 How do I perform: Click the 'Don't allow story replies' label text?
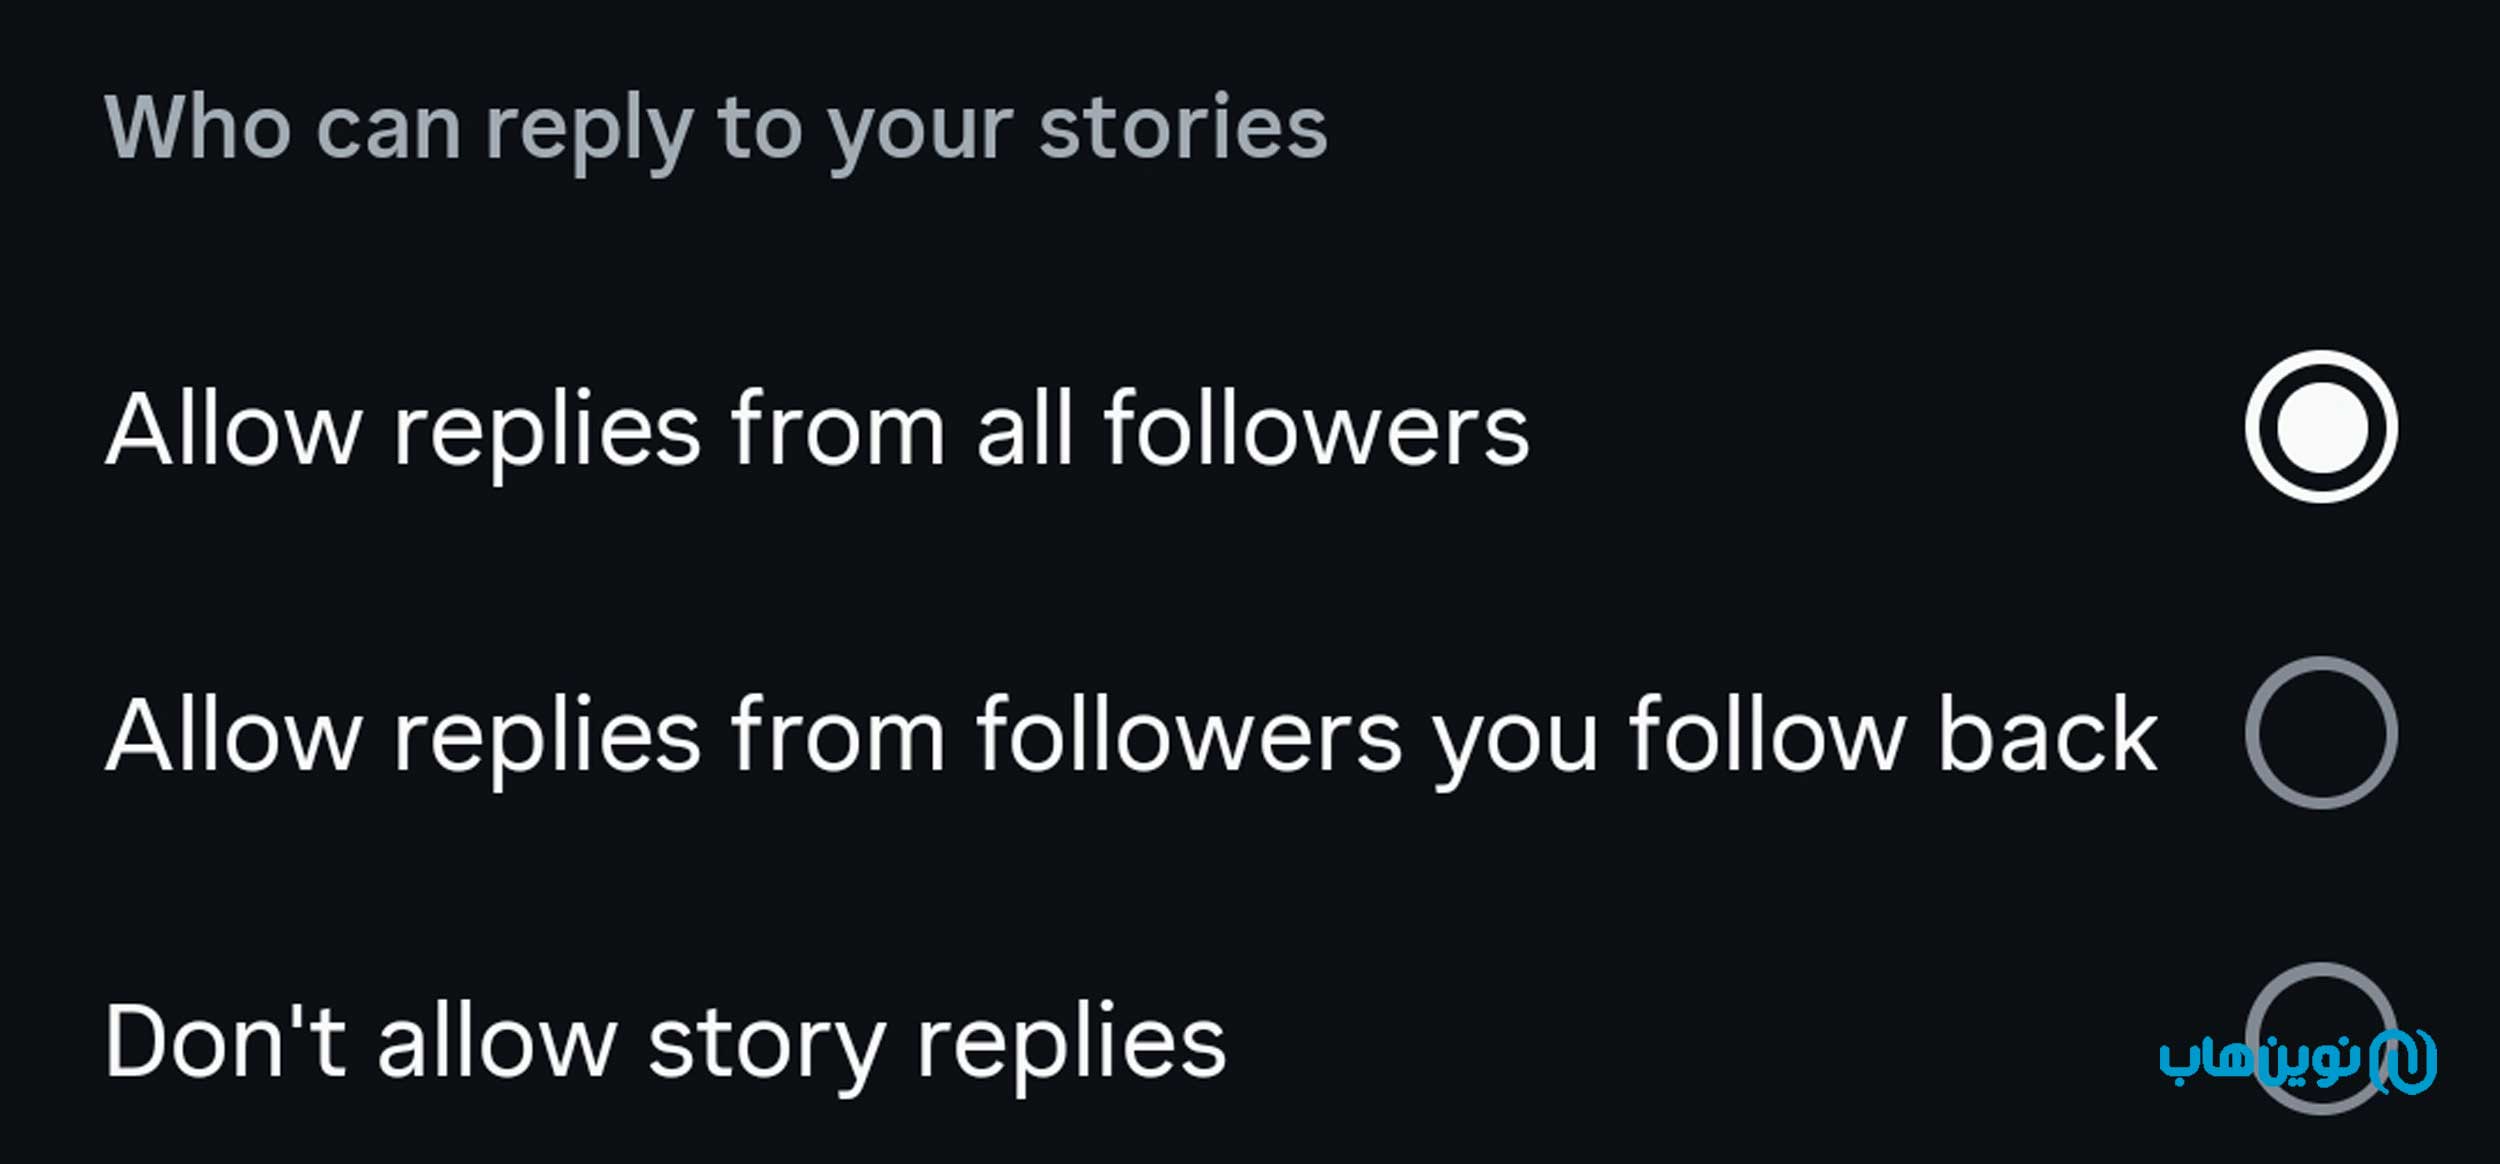tap(665, 1042)
